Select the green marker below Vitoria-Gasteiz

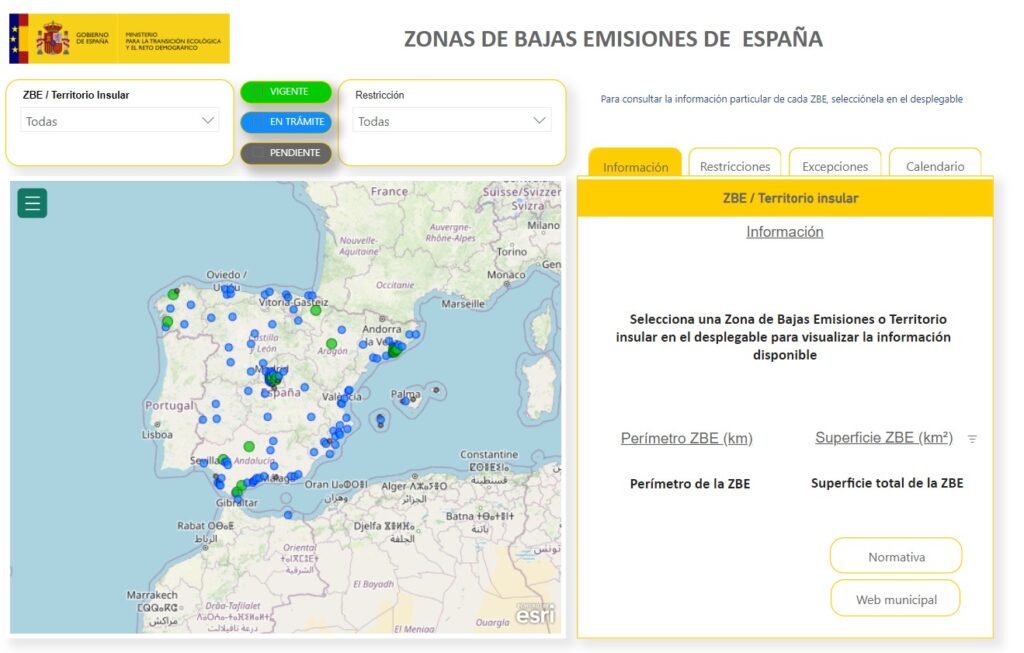coord(316,310)
